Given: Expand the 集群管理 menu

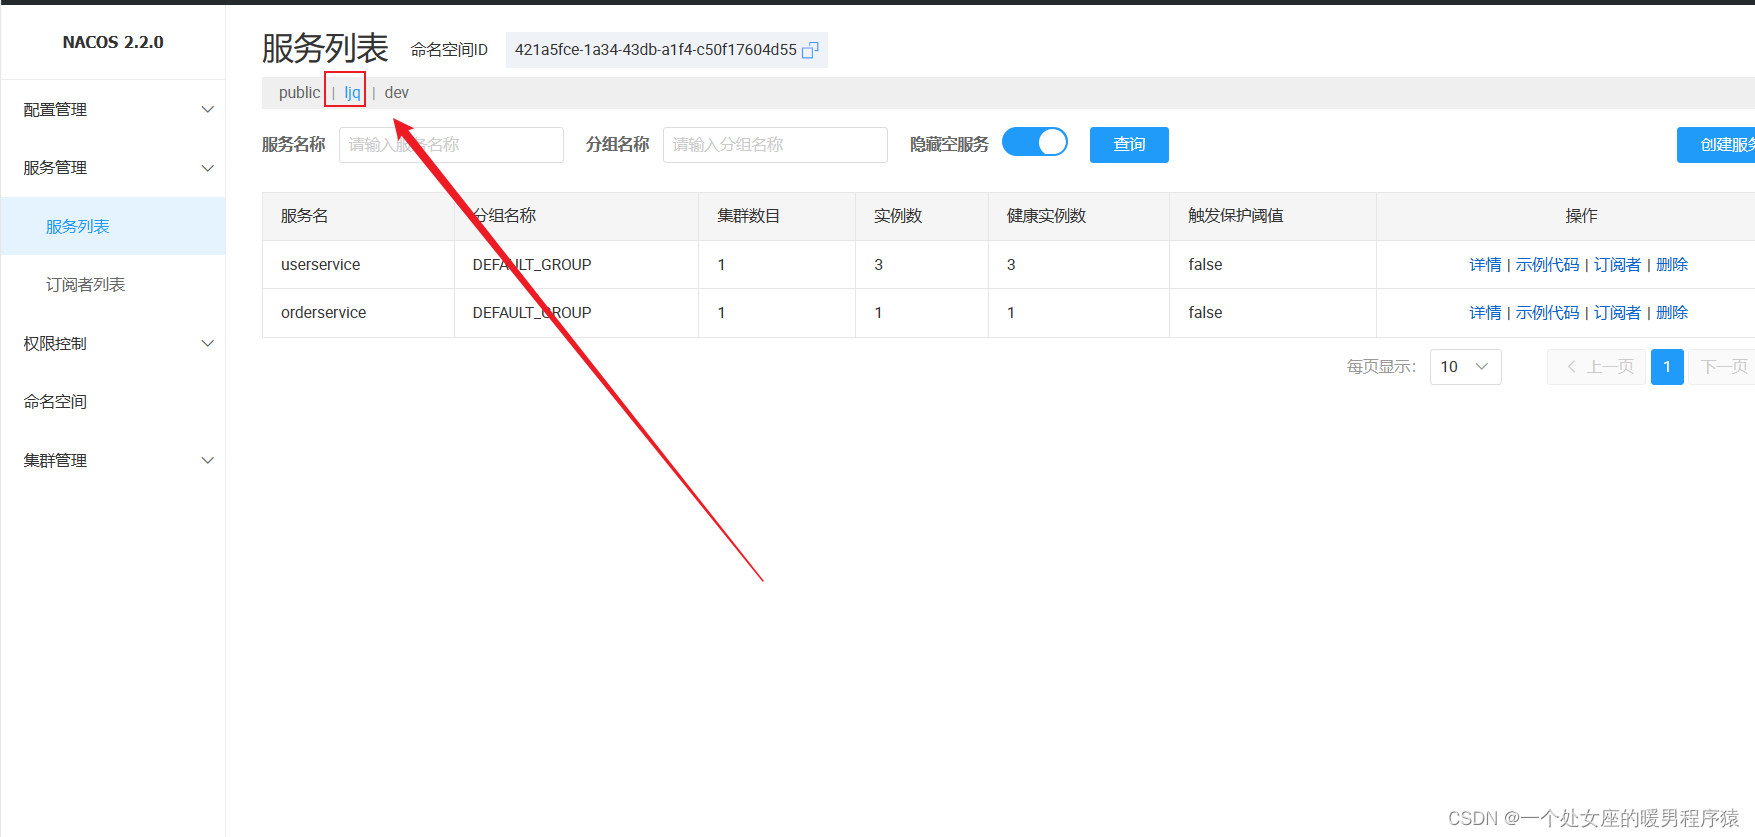Looking at the screenshot, I should click(x=113, y=461).
